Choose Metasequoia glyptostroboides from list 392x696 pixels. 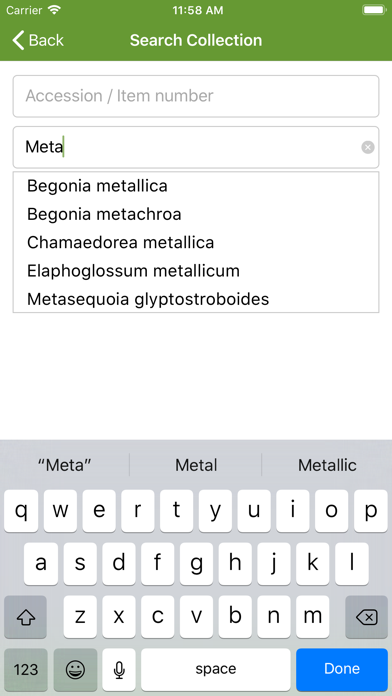148,299
